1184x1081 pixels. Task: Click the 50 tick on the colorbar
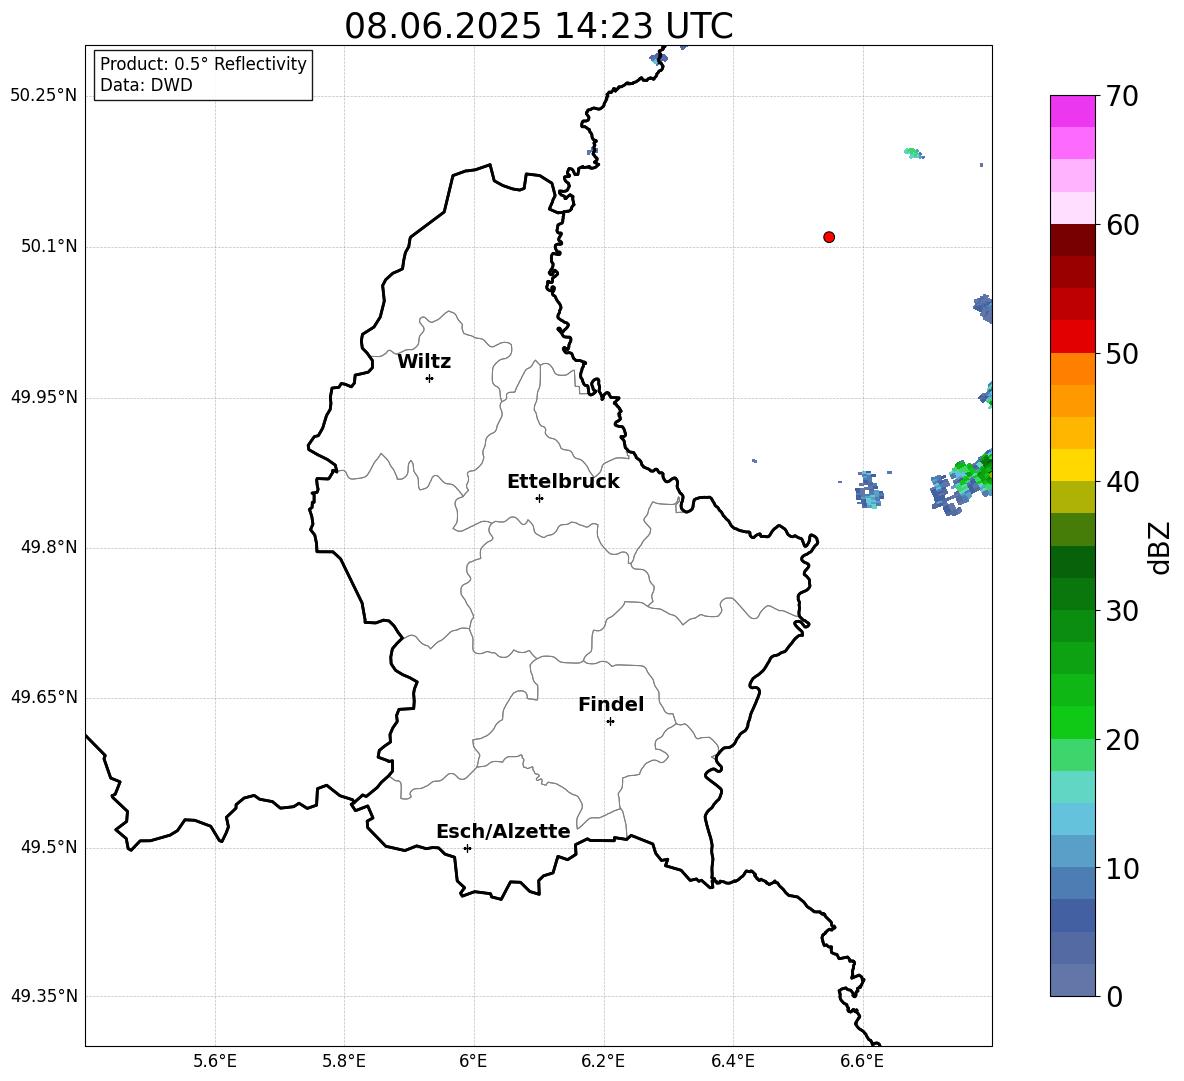click(x=1122, y=354)
